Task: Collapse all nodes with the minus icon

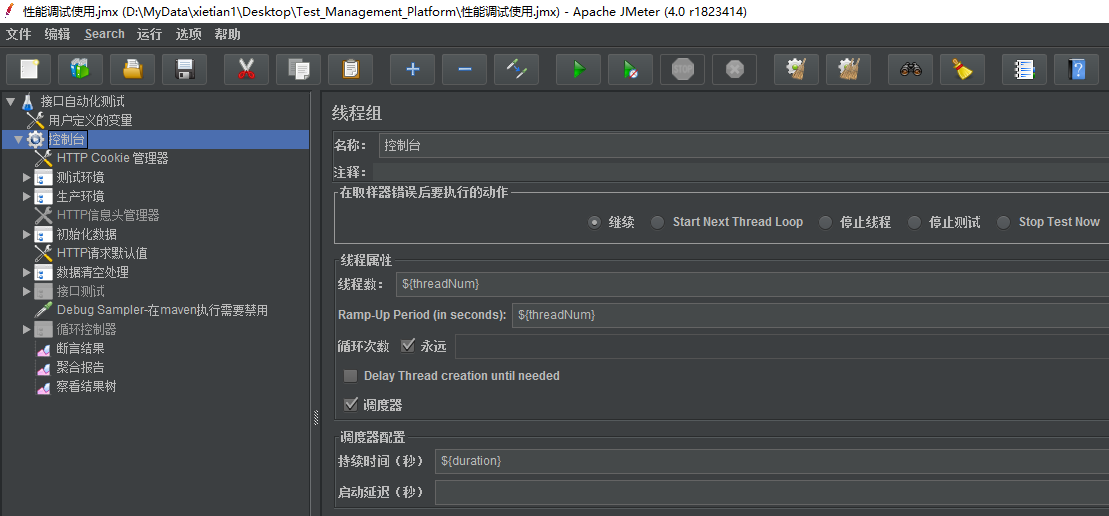Action: coord(465,69)
